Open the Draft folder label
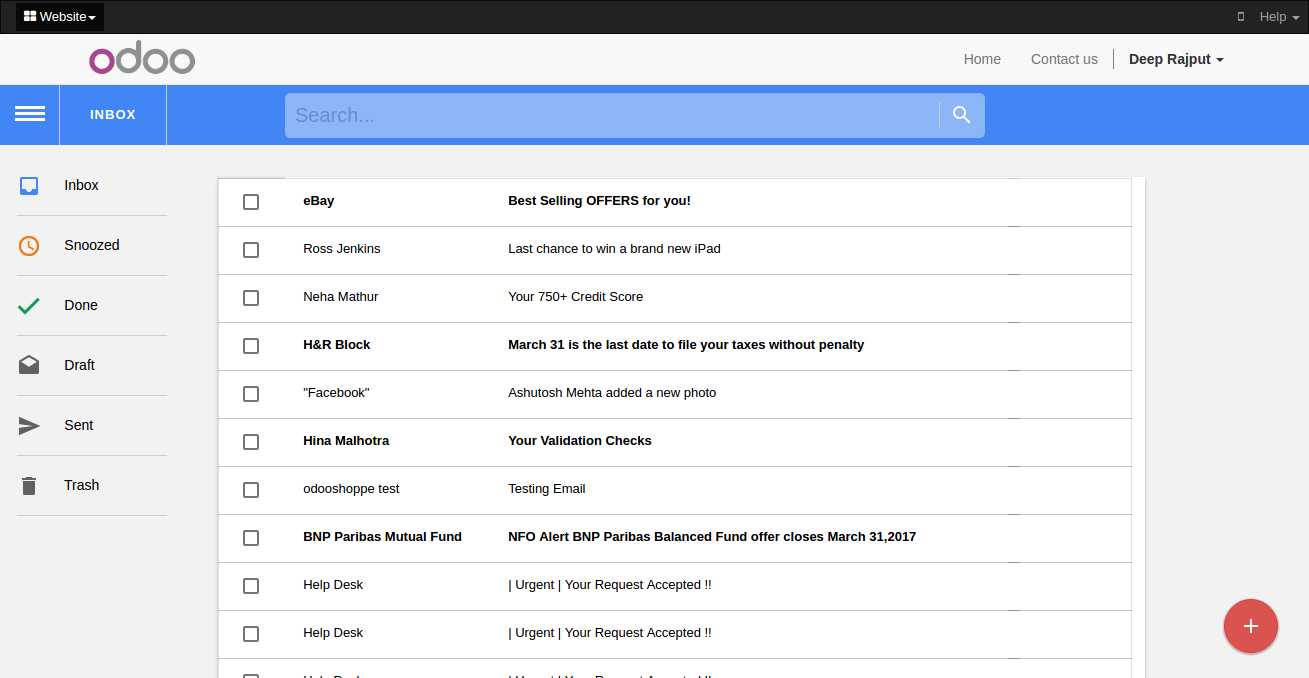Screen dimensions: 1309x678 pyautogui.click(x=79, y=365)
